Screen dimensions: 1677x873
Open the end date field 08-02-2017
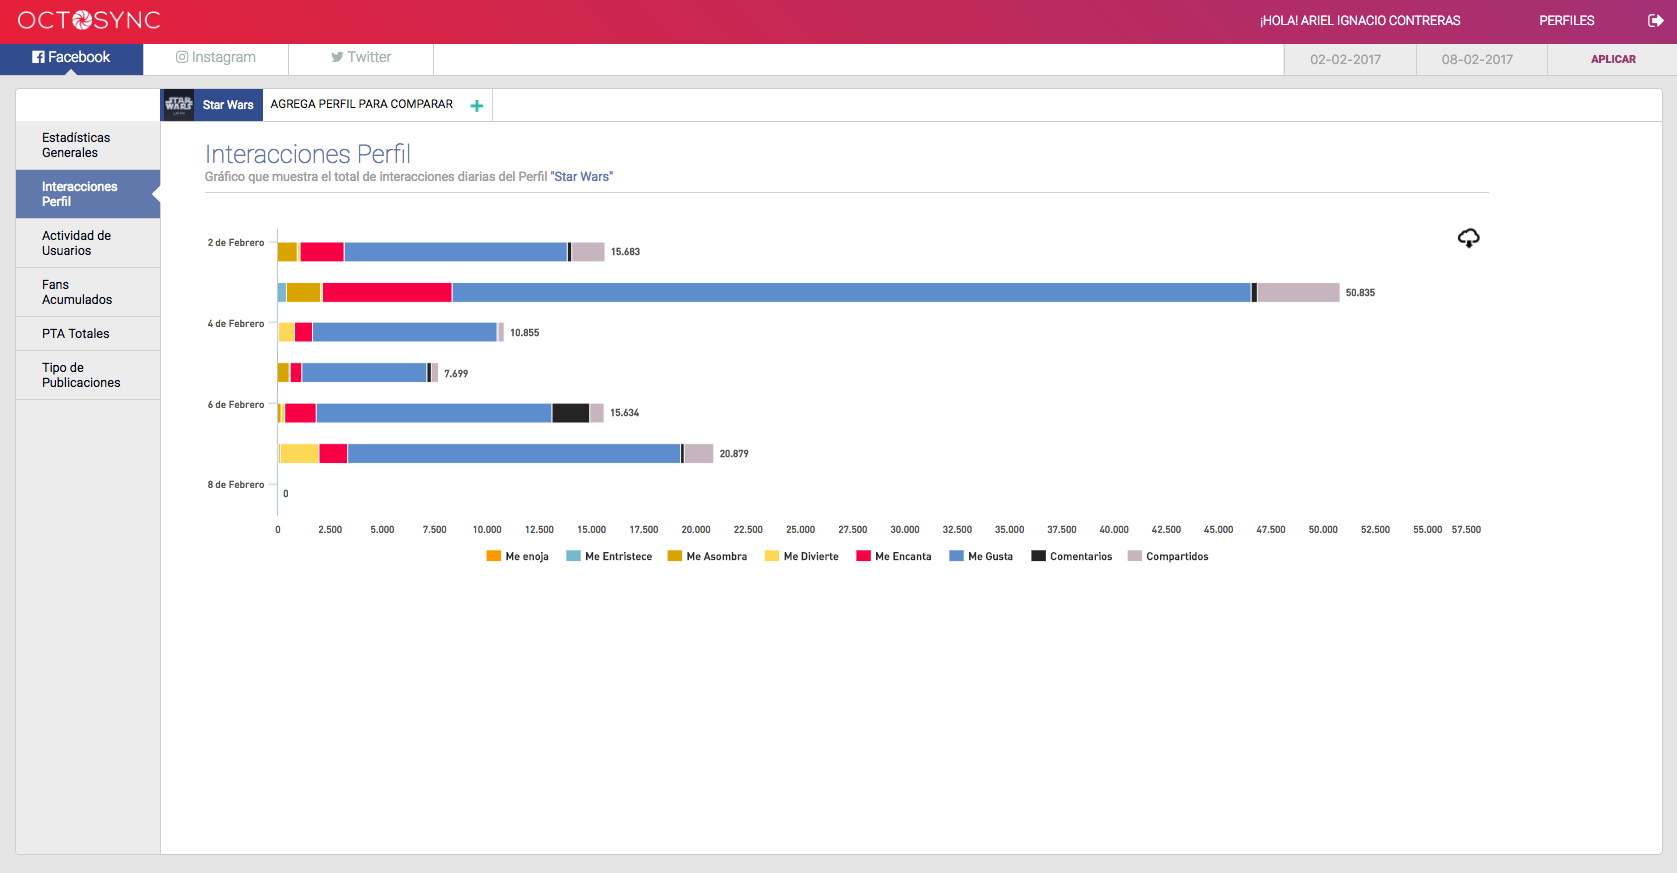[x=1477, y=60]
